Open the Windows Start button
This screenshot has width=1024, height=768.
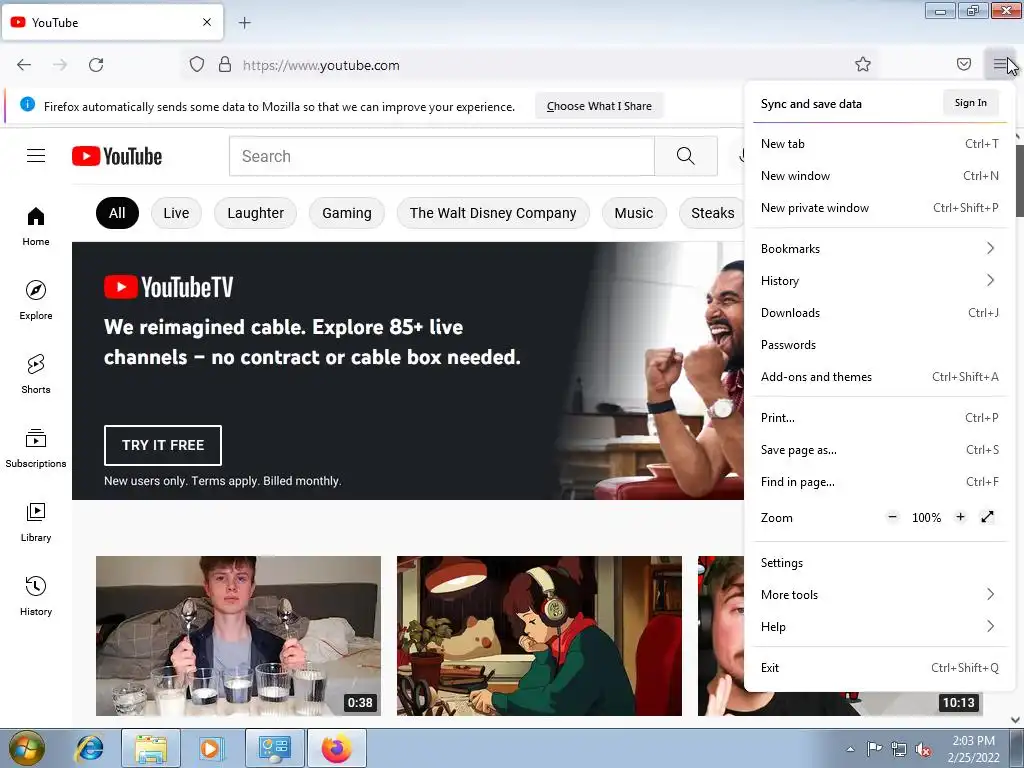click(x=26, y=748)
